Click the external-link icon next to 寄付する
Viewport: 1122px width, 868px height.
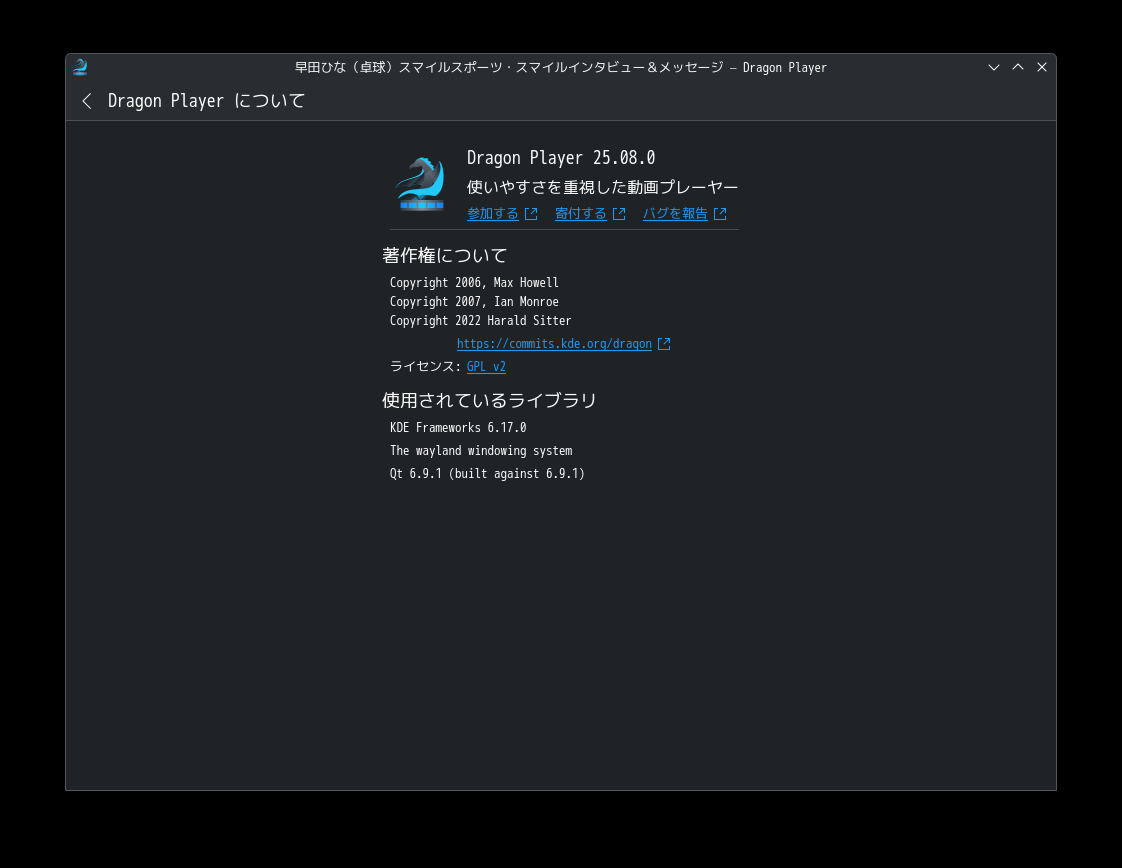pos(620,213)
